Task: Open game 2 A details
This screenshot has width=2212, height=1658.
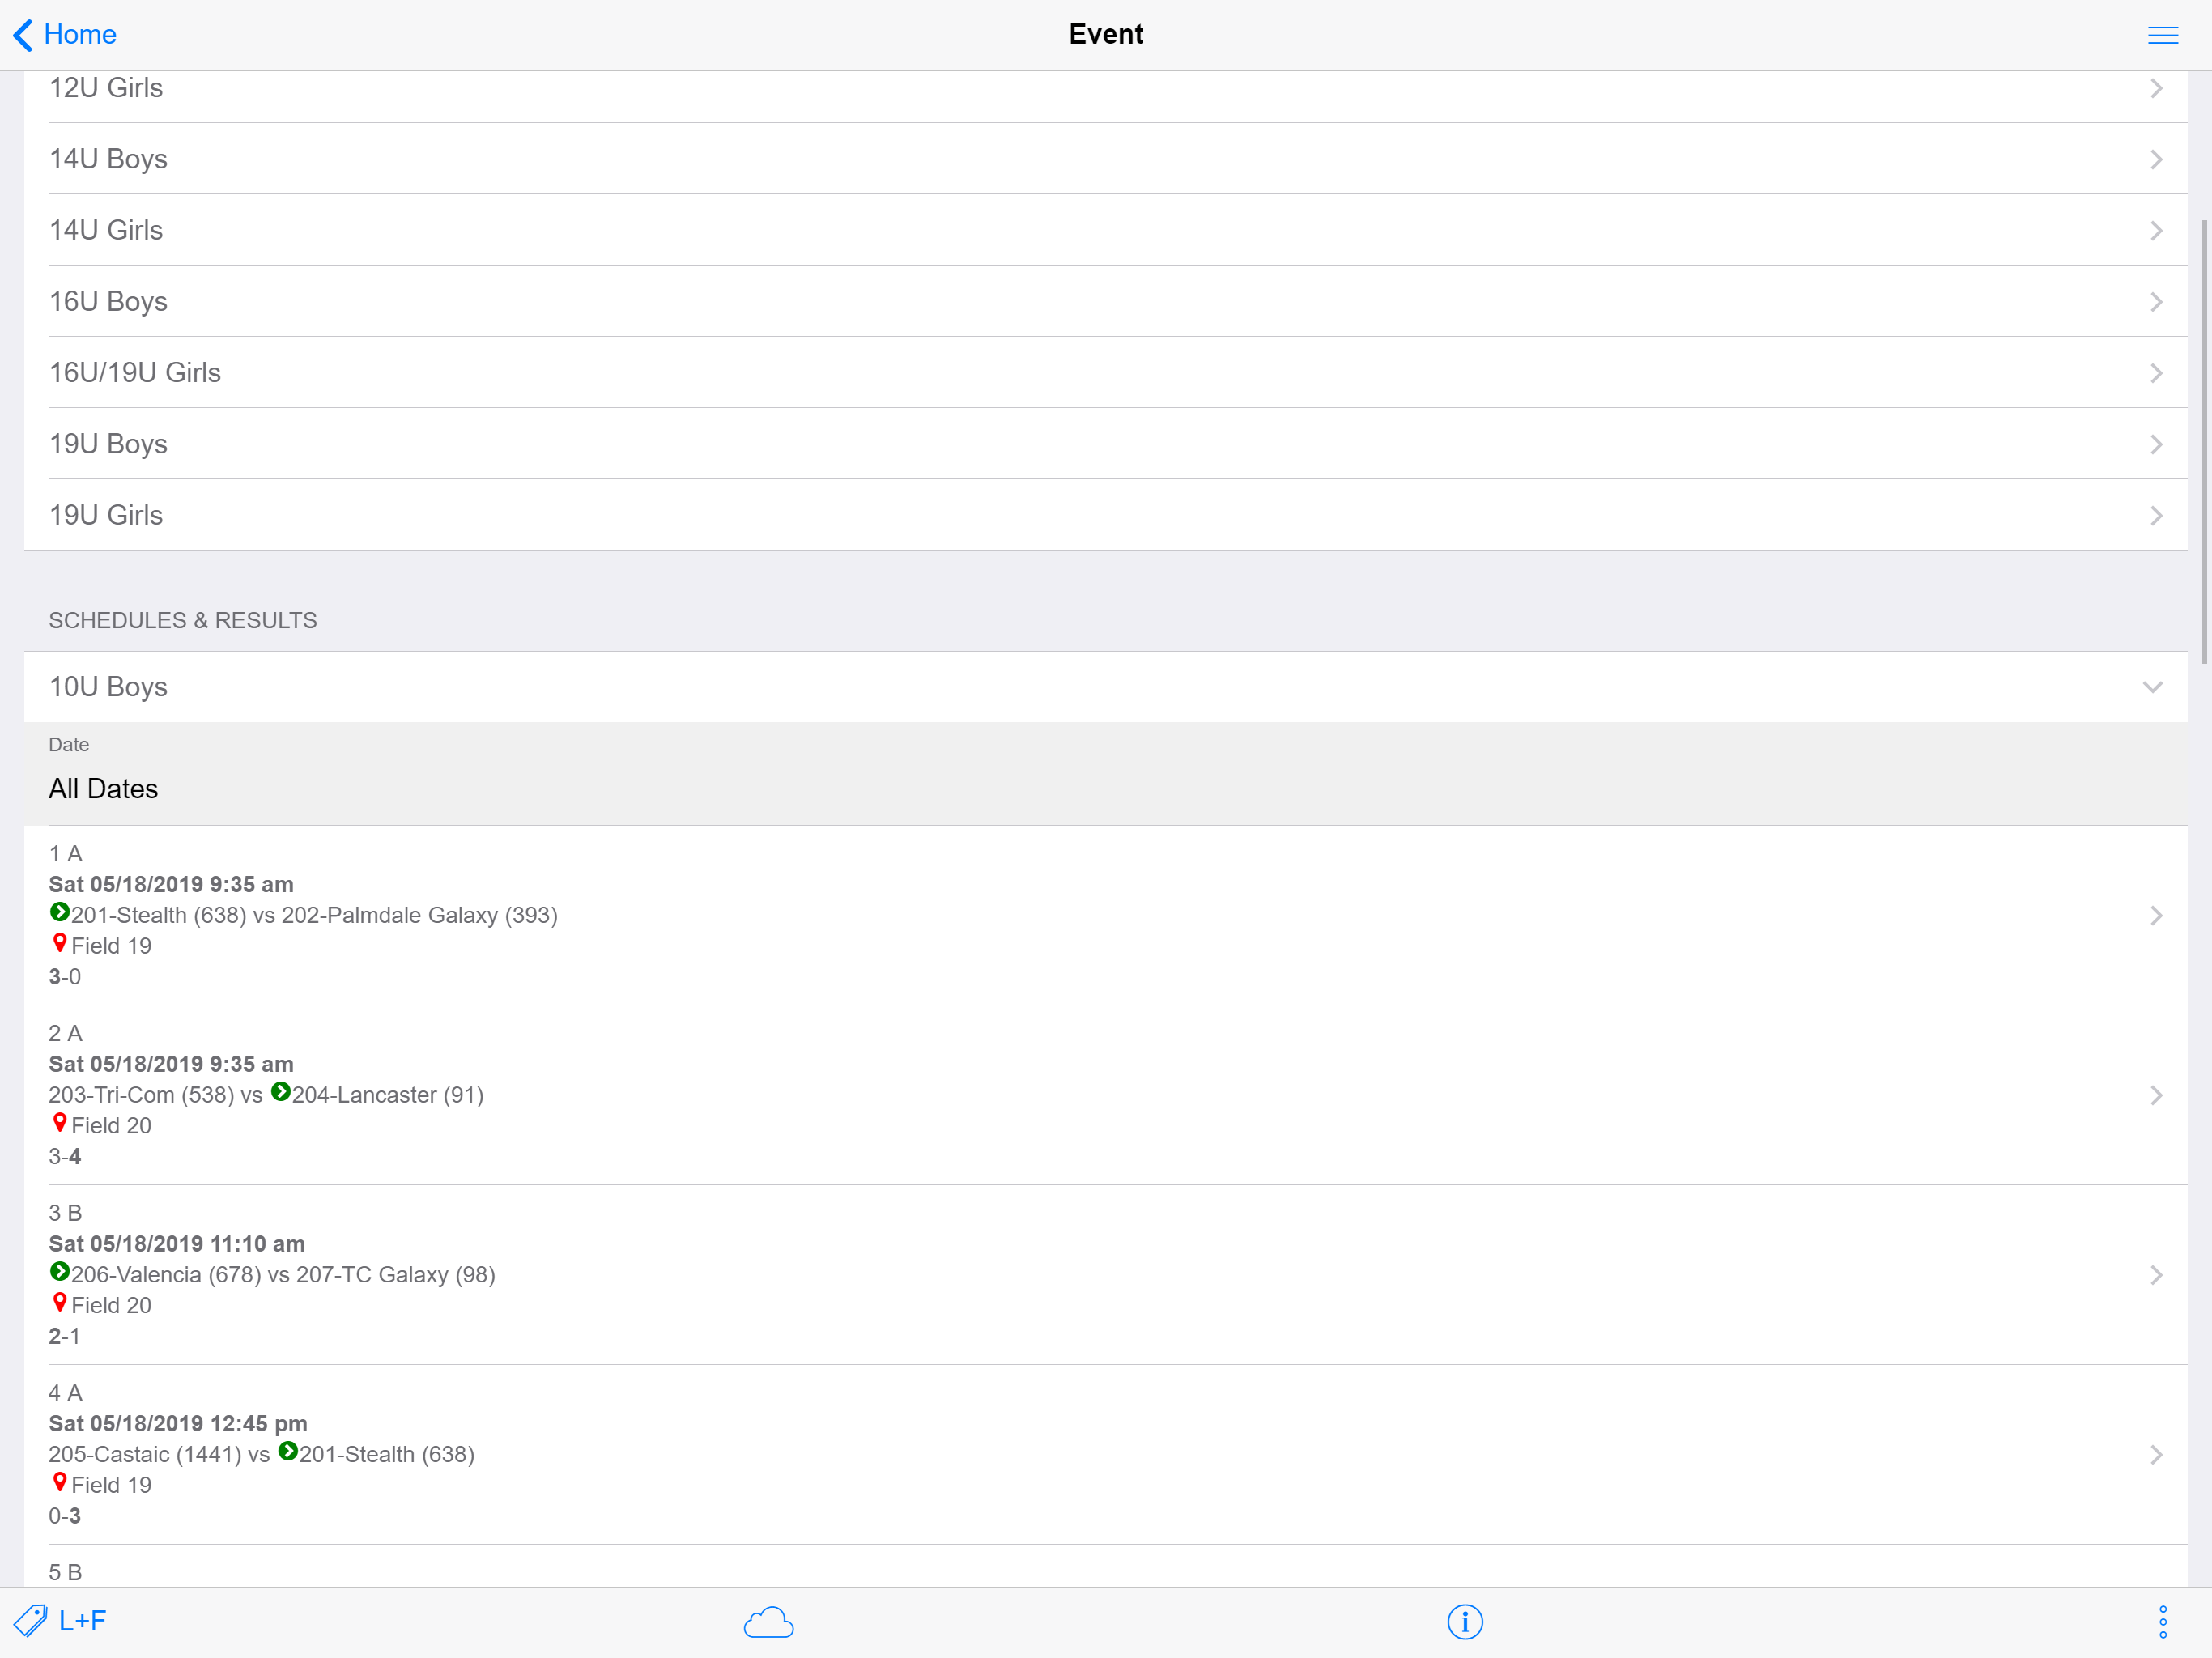Action: tap(1106, 1095)
